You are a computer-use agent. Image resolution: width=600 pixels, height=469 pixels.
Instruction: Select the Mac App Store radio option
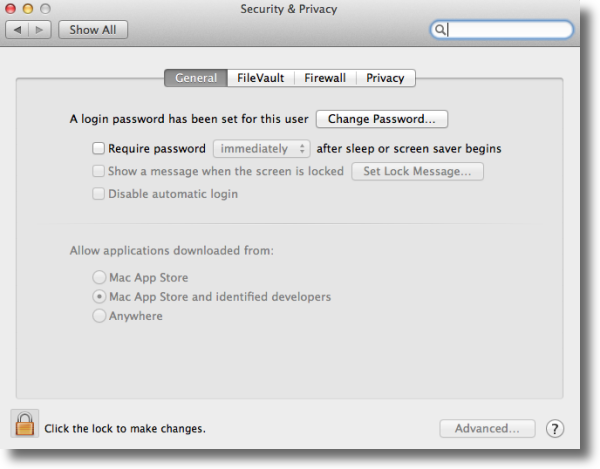(x=99, y=277)
